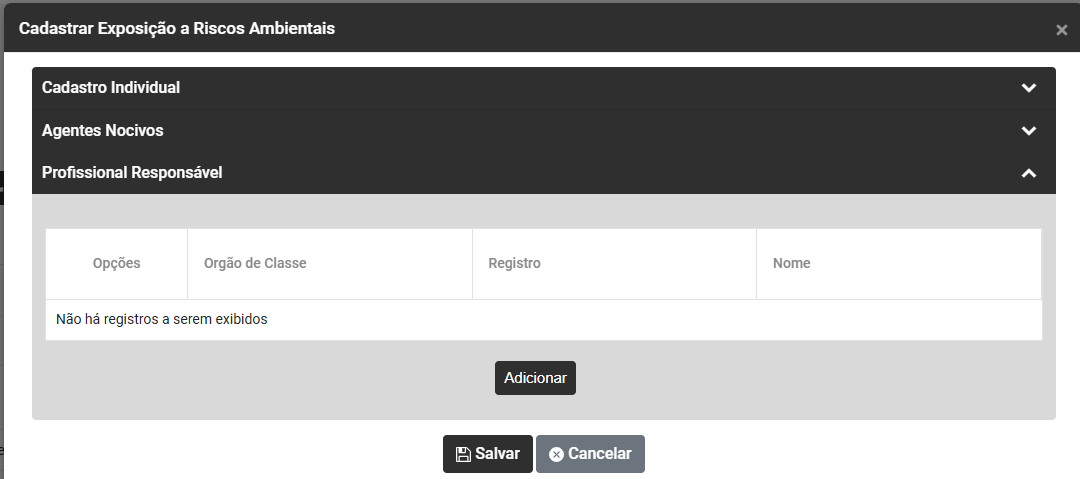The height and width of the screenshot is (479, 1080).
Task: Save the form with the Salvar button
Action: 488,454
